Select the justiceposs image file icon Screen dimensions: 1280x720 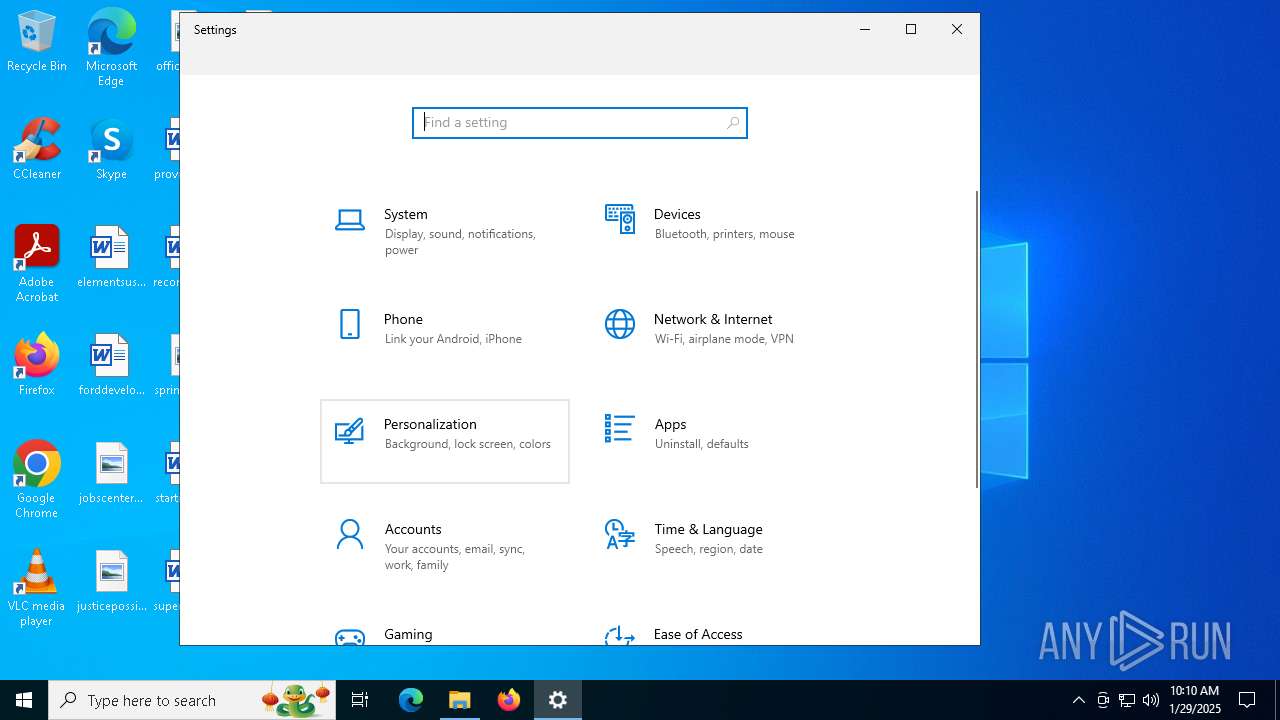[111, 582]
